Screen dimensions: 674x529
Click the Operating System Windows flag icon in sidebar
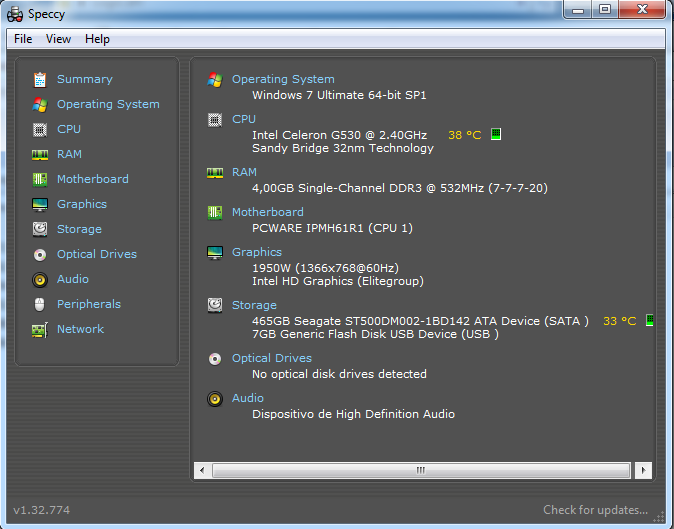(40, 104)
